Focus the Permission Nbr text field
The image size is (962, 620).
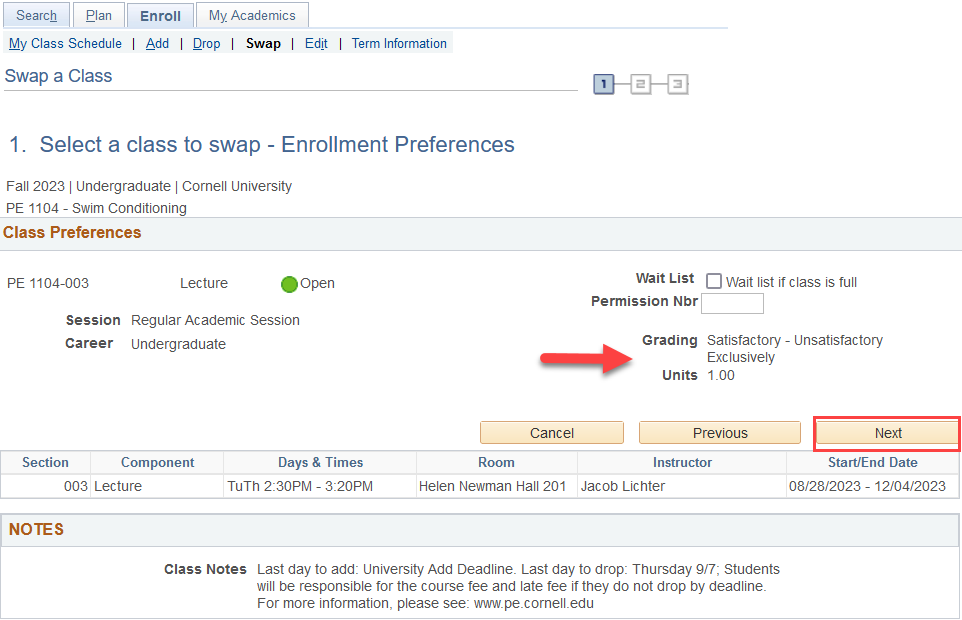pyautogui.click(x=732, y=303)
